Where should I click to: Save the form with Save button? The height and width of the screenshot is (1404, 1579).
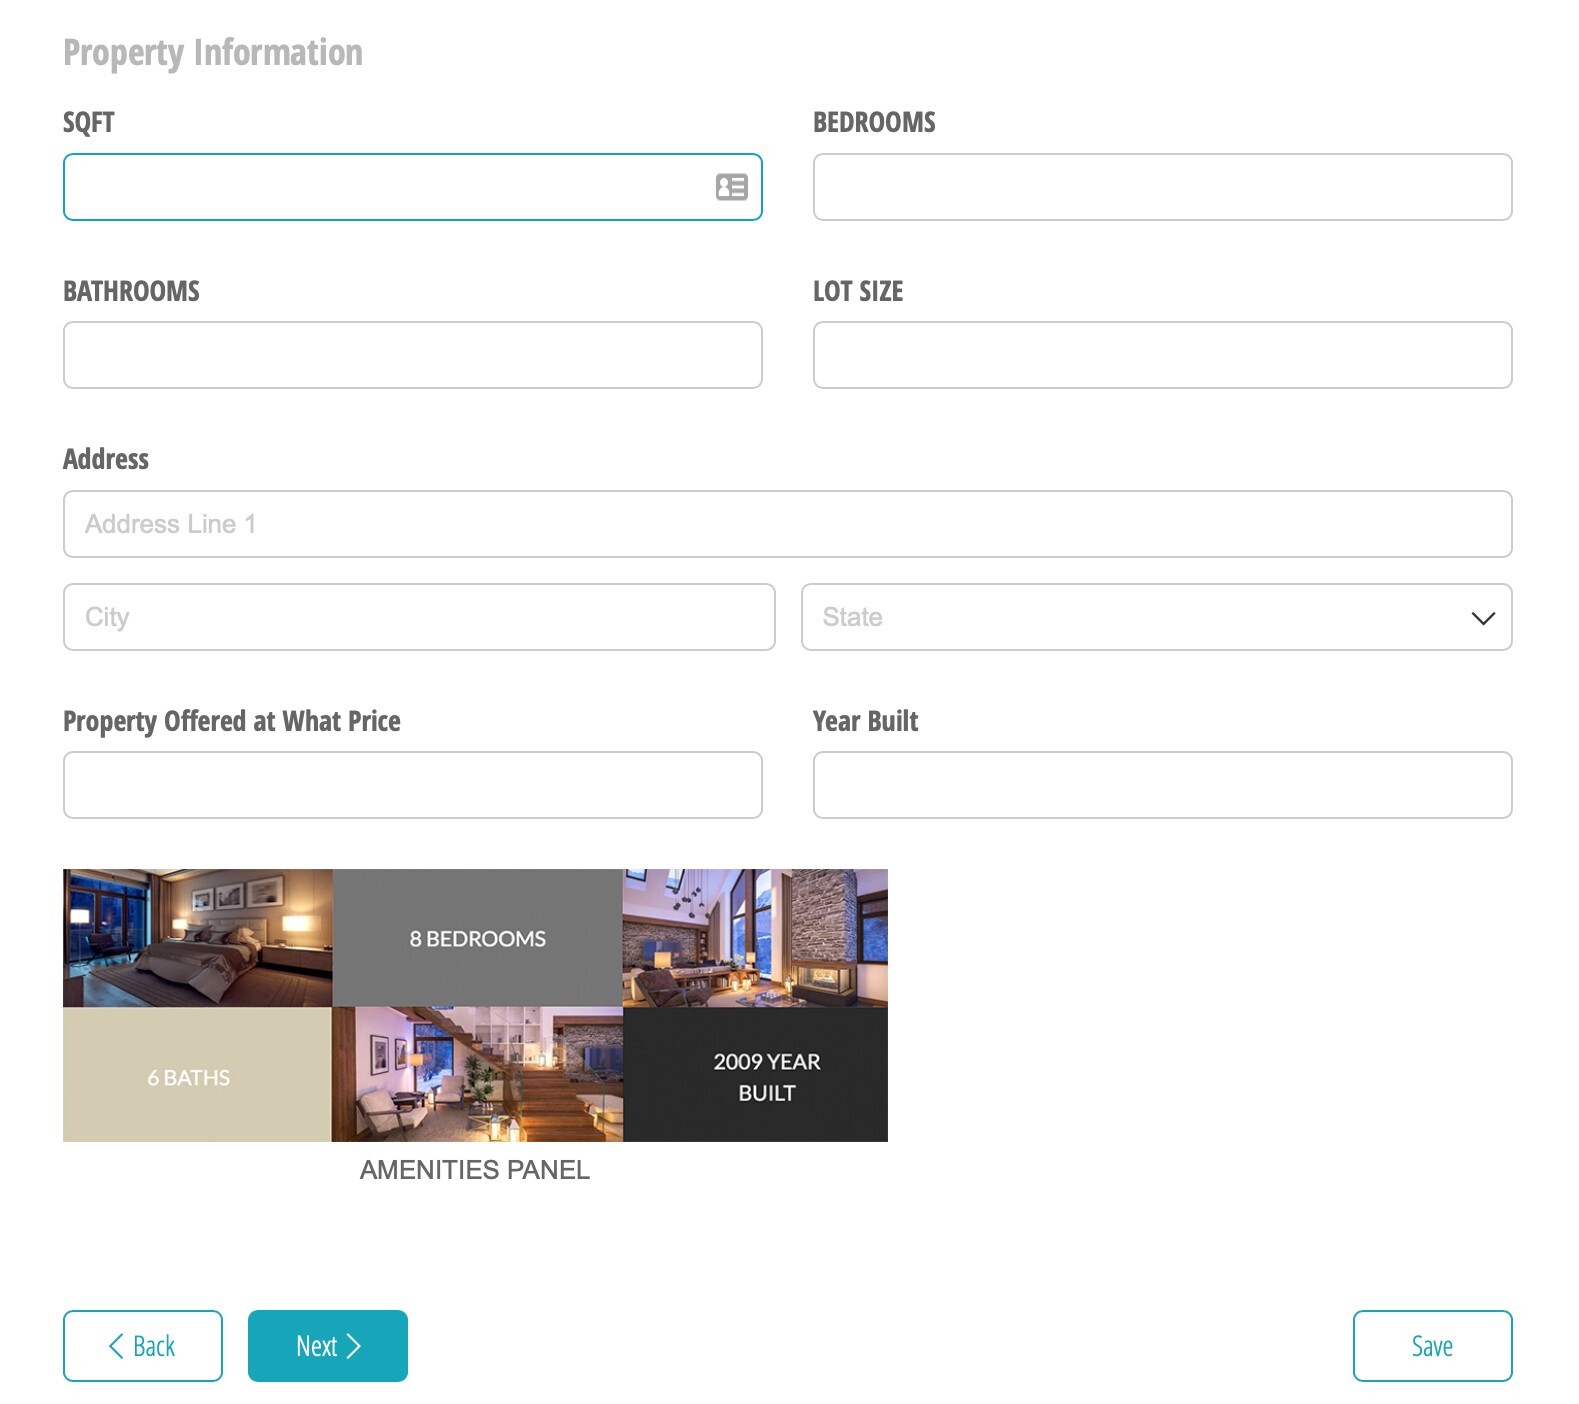pyautogui.click(x=1432, y=1346)
